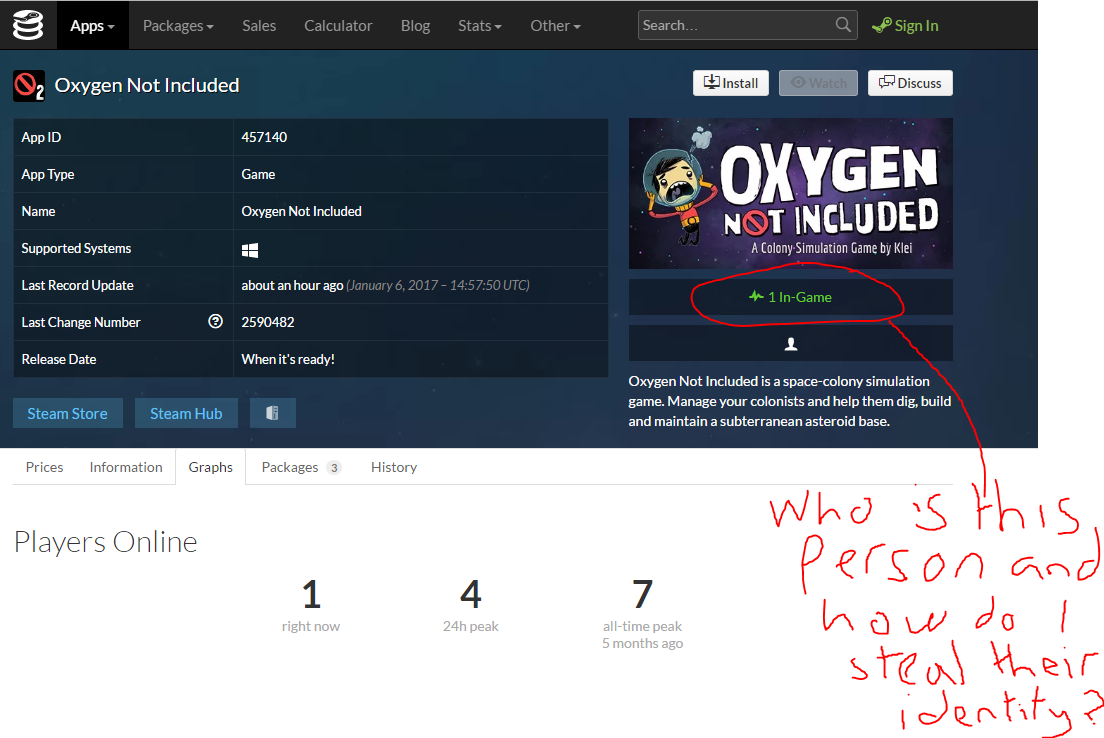This screenshot has width=1104, height=738.
Task: Click the Discuss button
Action: (x=910, y=83)
